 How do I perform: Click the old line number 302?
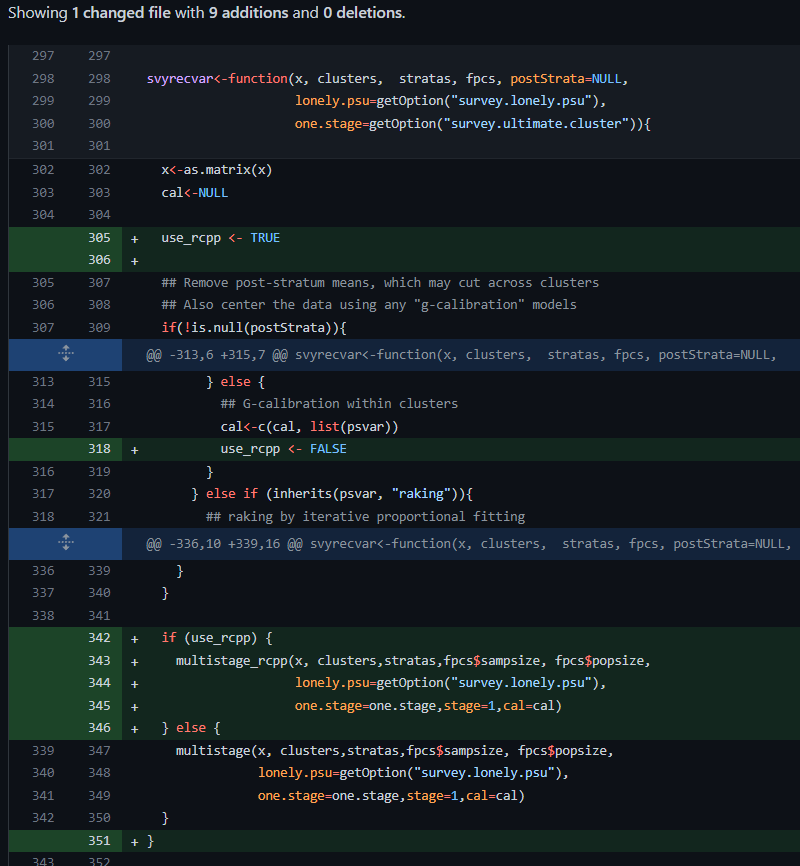point(43,170)
